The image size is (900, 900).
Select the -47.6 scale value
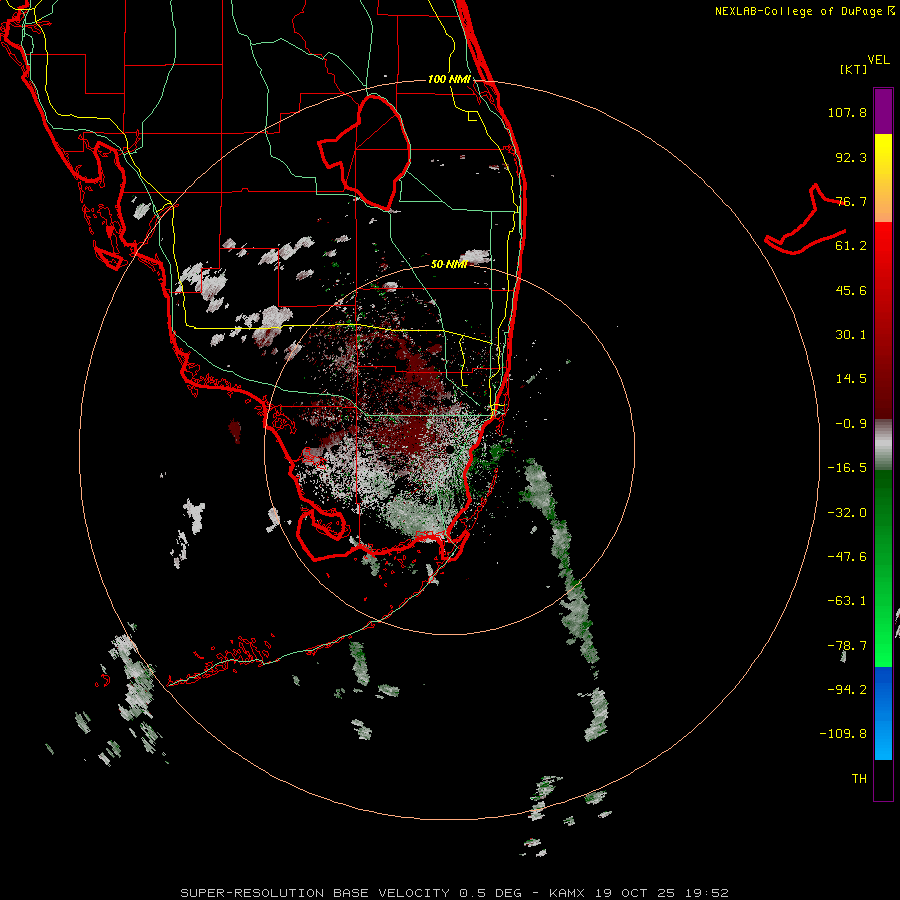pyautogui.click(x=847, y=557)
